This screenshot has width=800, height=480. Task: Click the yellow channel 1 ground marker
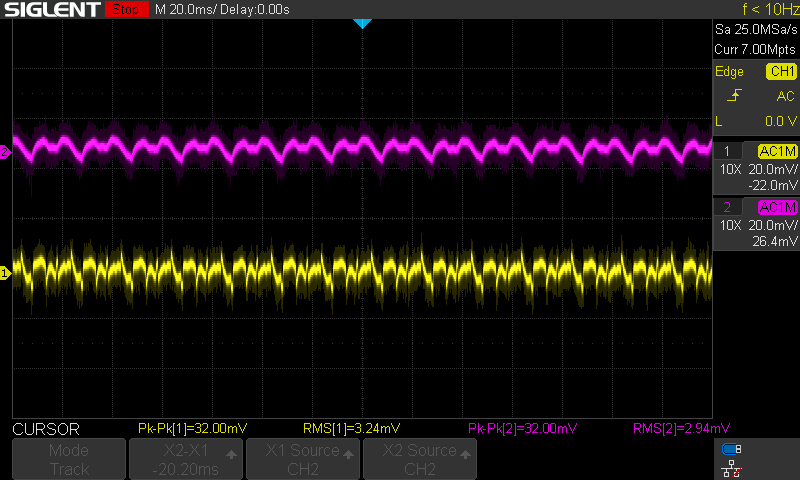[x=5, y=272]
